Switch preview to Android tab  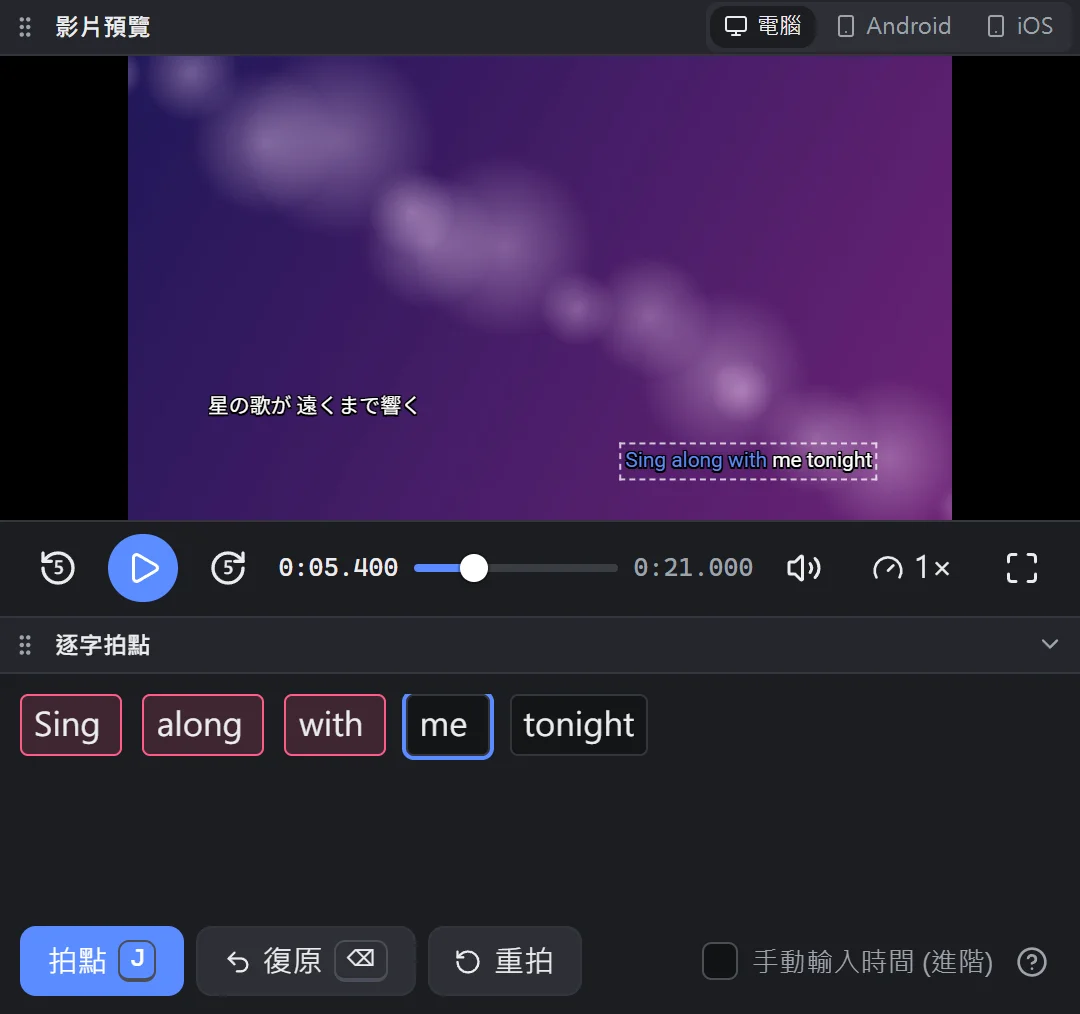894,27
